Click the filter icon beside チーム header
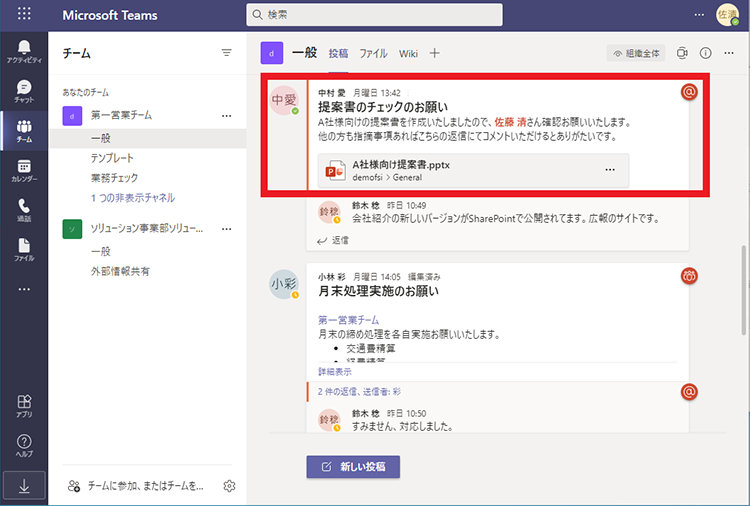The image size is (750, 506). click(x=226, y=53)
